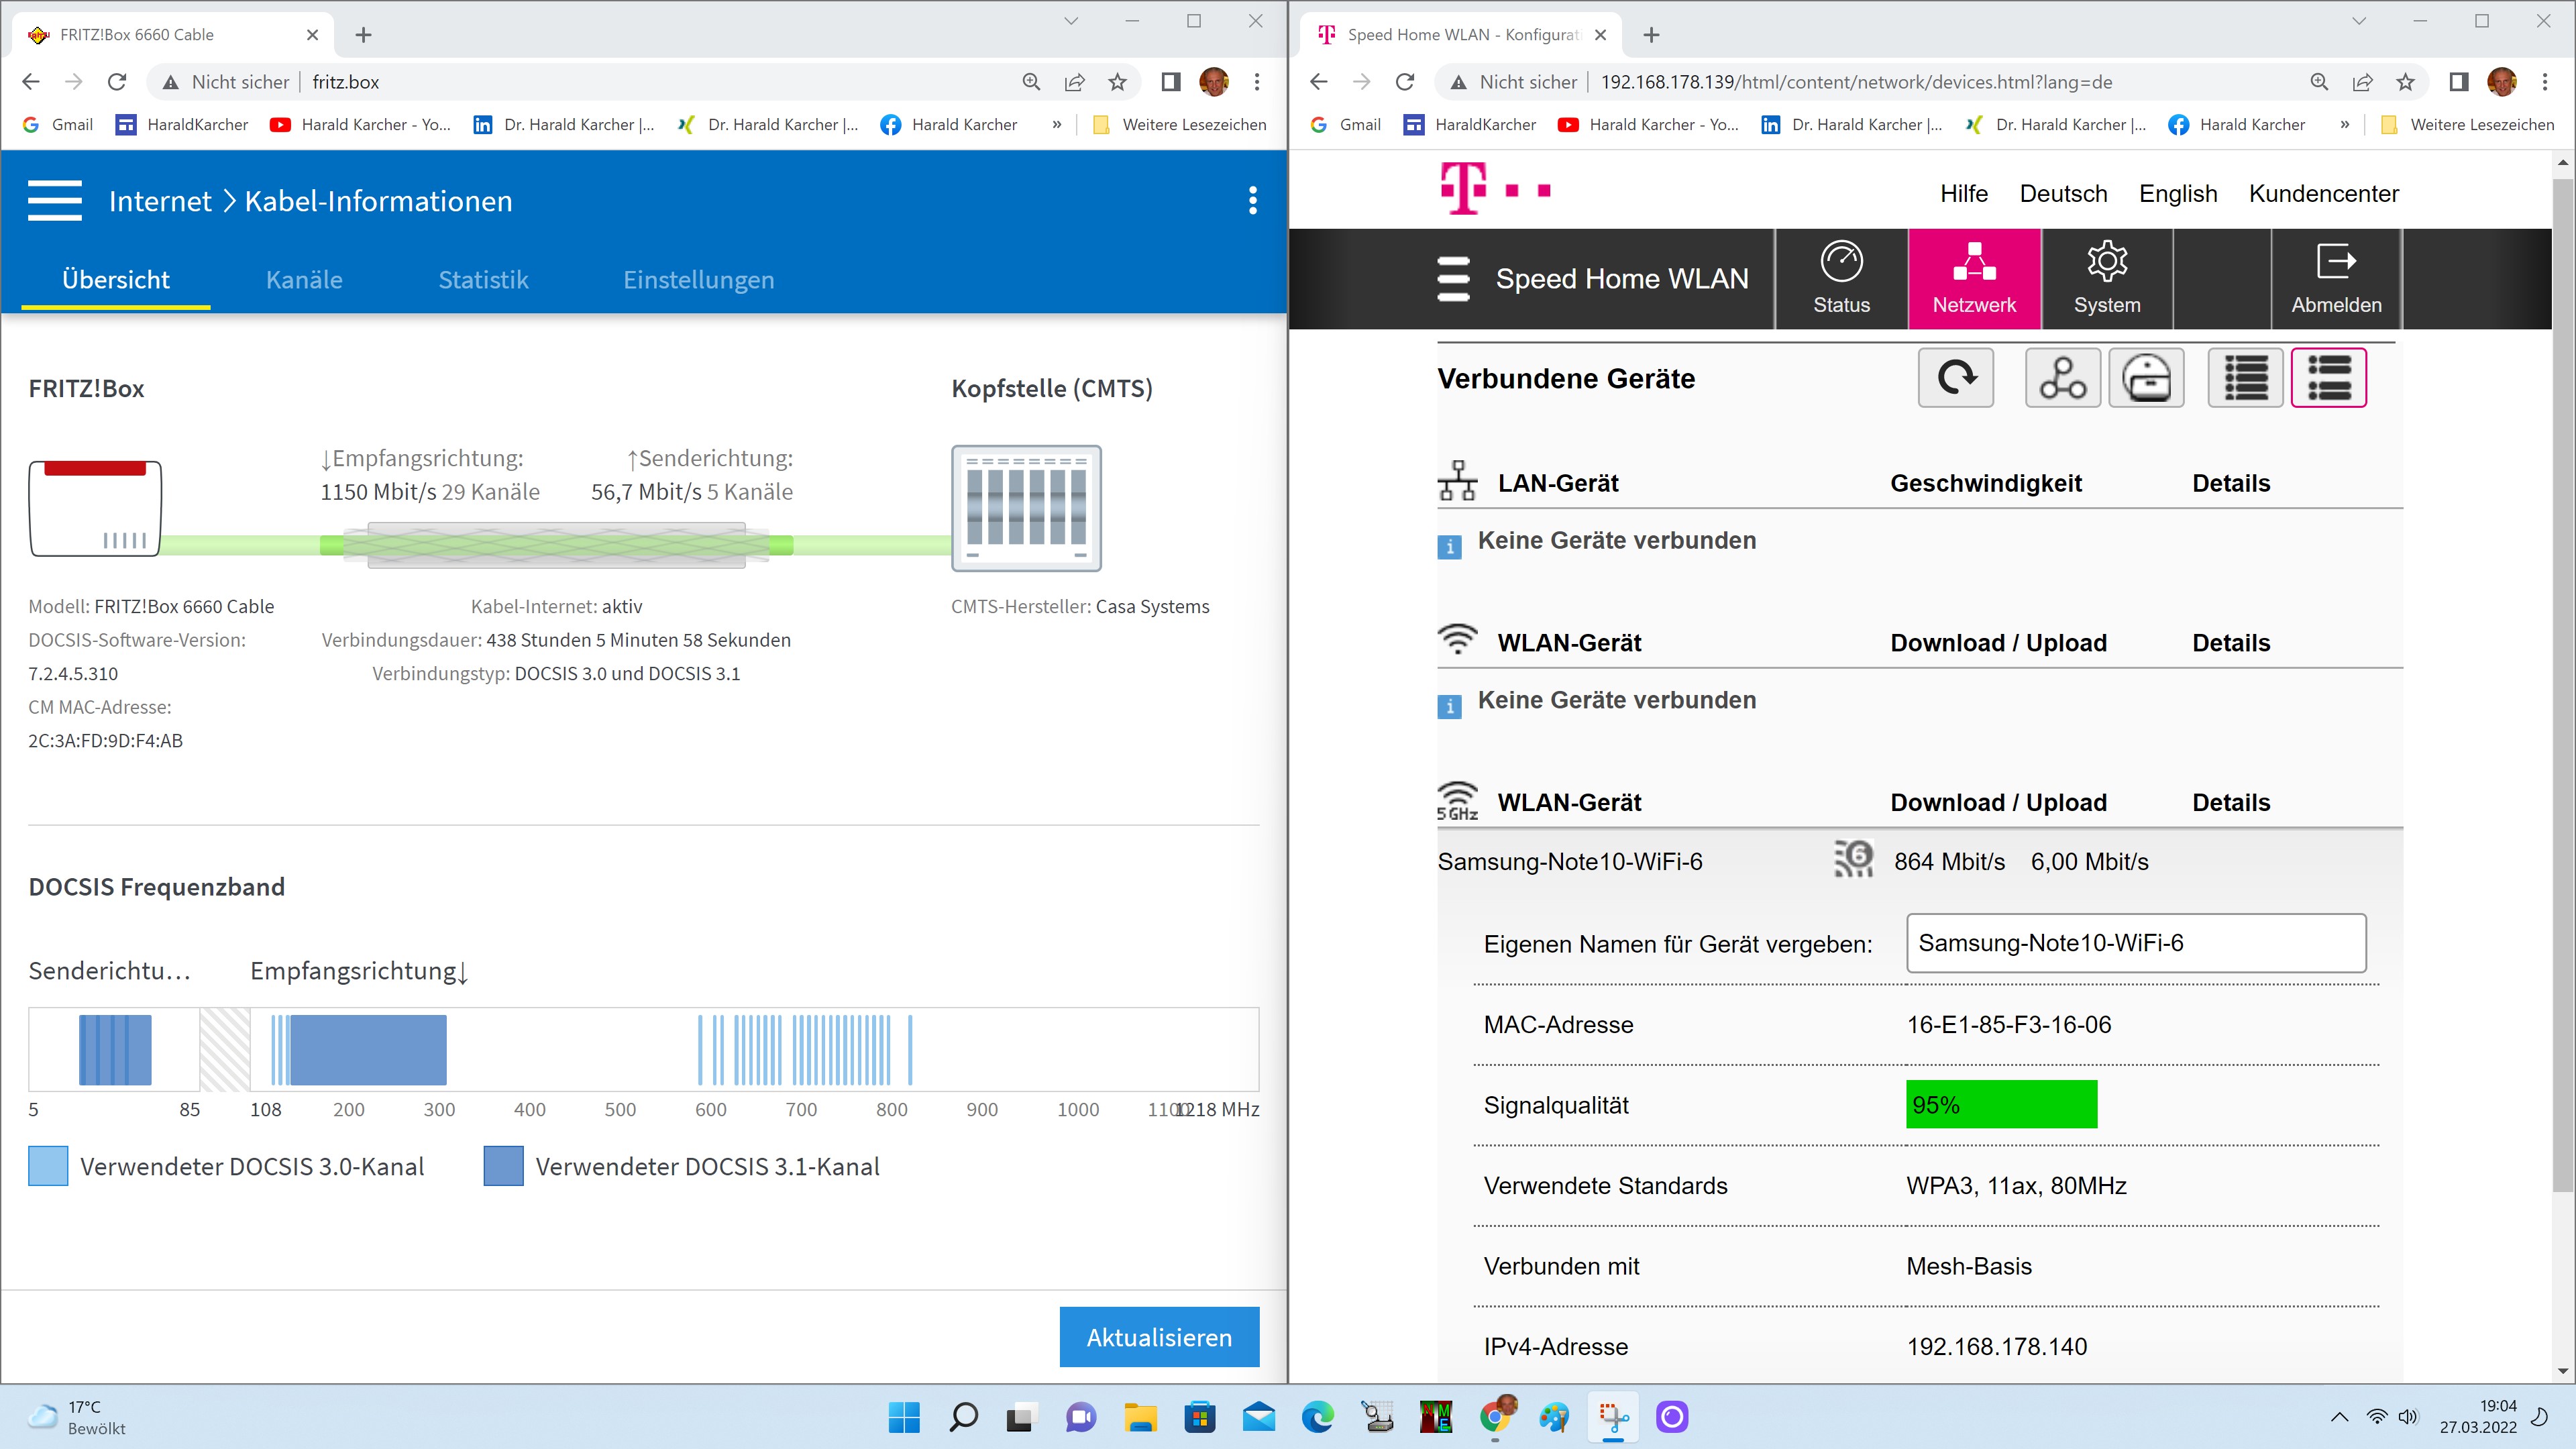The image size is (2576, 1449).
Task: Open the FRITZ!Box hamburger menu
Action: tap(55, 201)
